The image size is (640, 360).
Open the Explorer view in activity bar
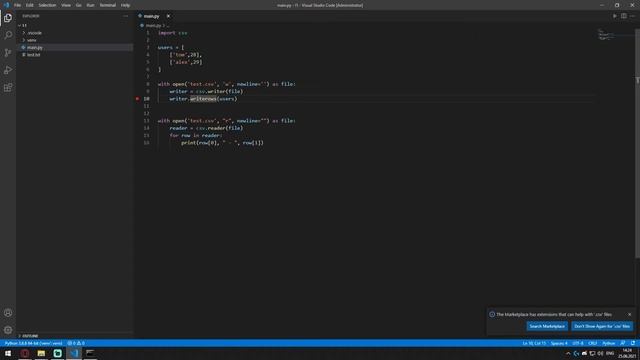(8, 18)
